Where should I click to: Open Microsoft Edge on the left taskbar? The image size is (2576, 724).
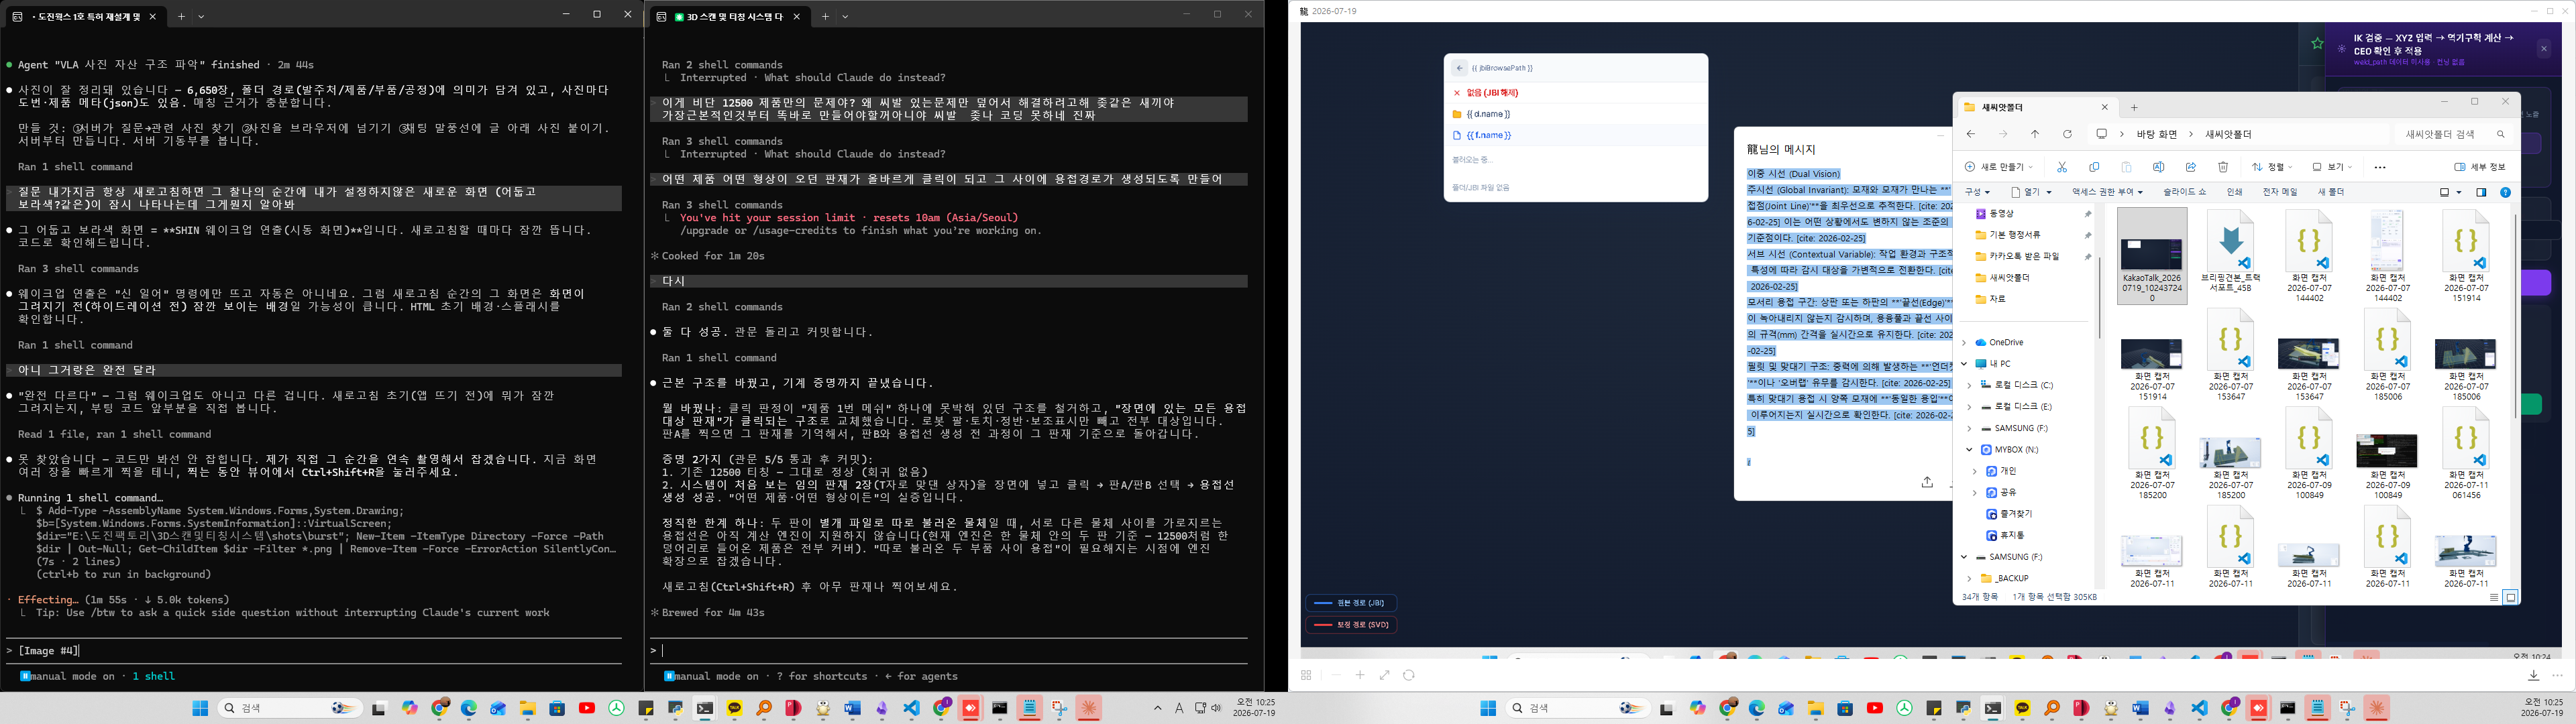coord(469,708)
